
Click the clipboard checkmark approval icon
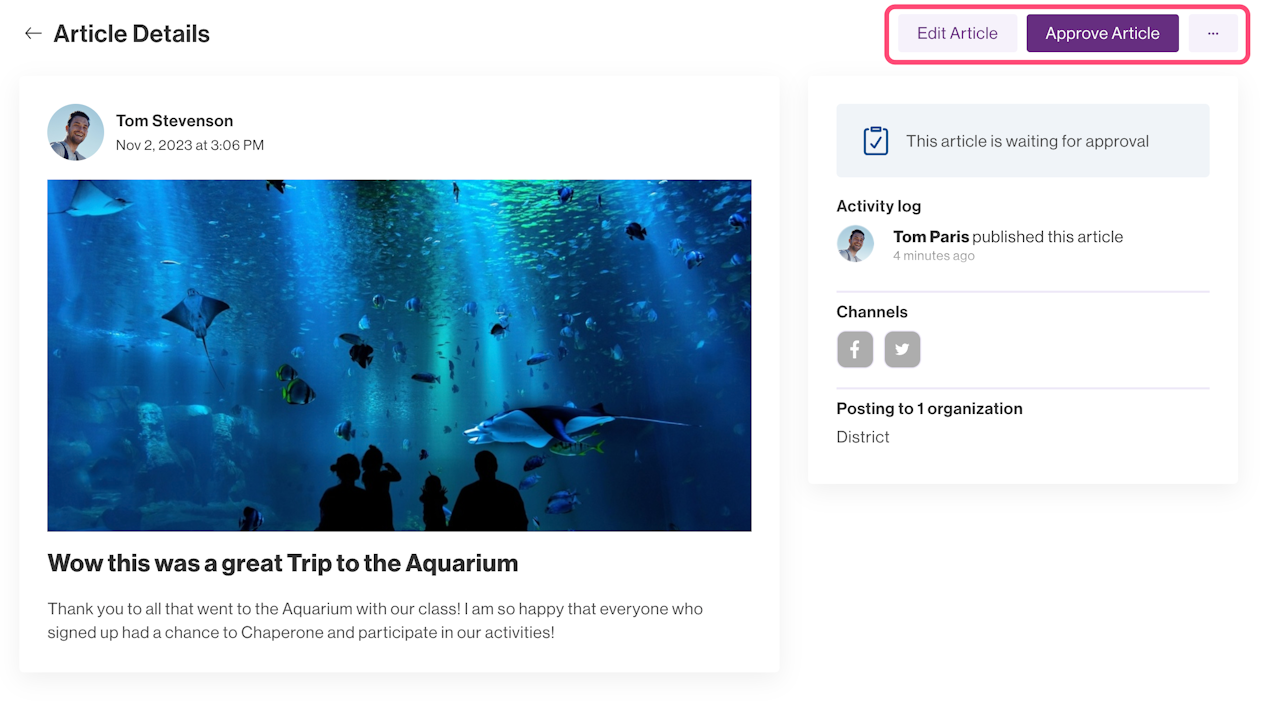point(875,141)
